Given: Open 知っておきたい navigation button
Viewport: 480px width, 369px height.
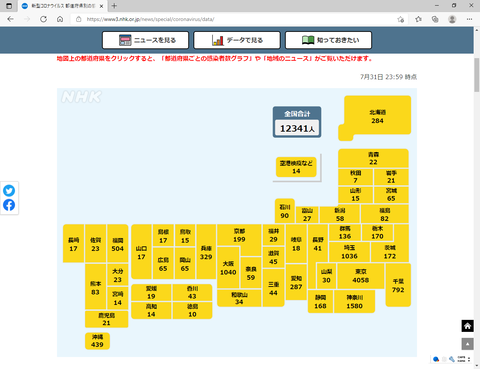Looking at the screenshot, I should [x=328, y=40].
